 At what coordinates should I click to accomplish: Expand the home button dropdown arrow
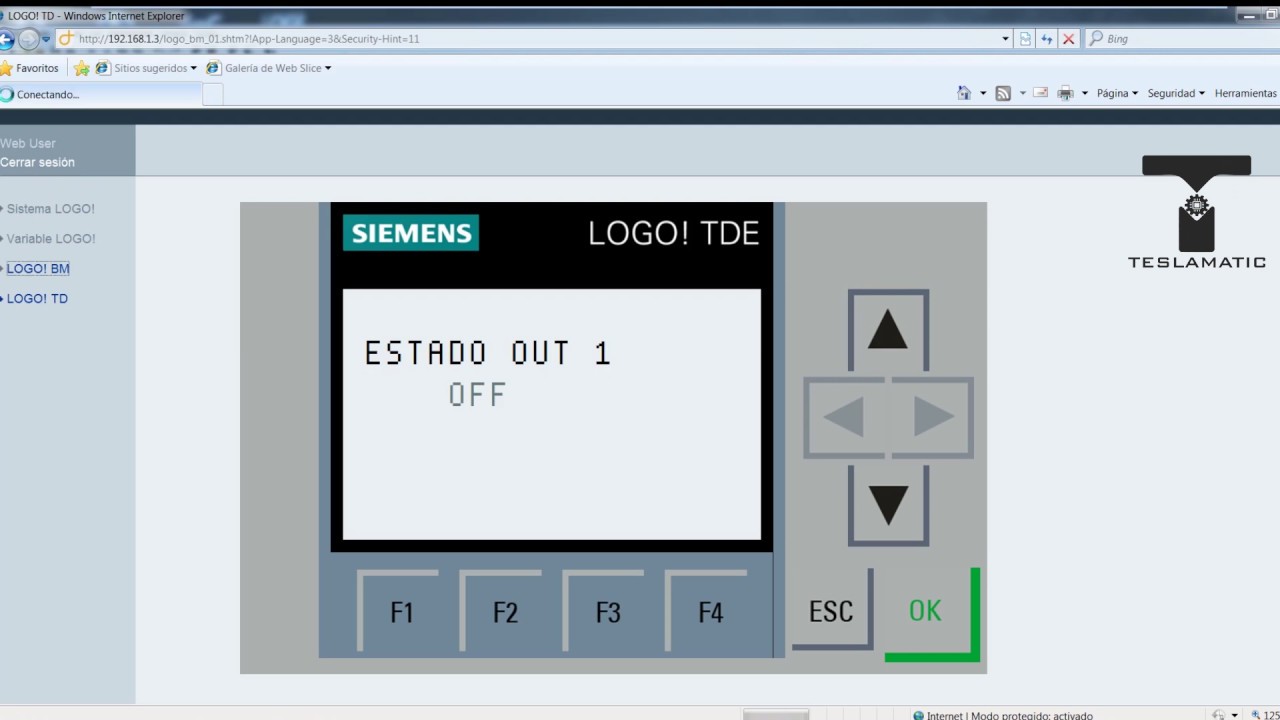(x=983, y=93)
